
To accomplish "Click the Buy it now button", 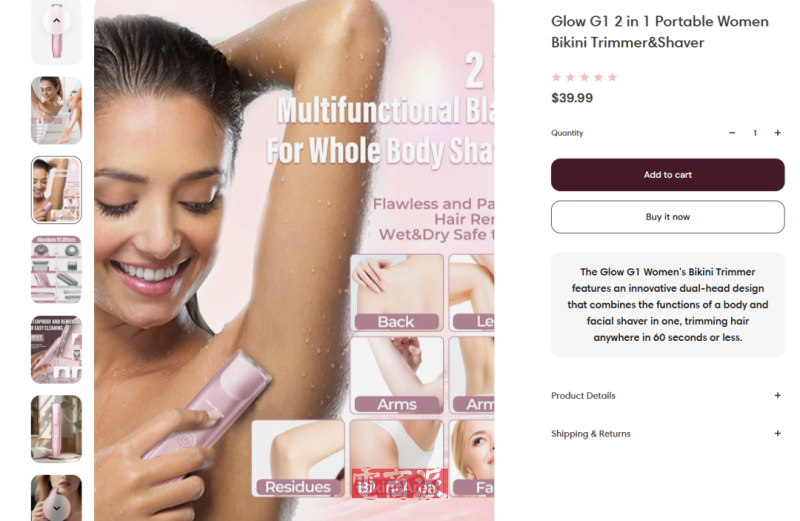I will (667, 217).
